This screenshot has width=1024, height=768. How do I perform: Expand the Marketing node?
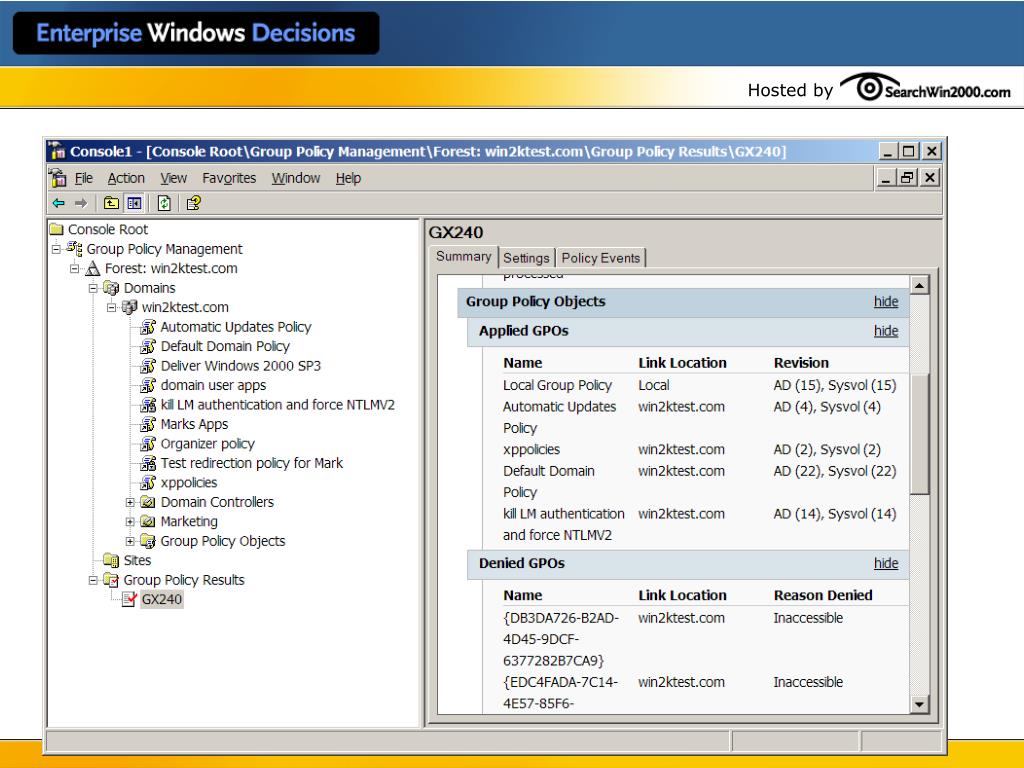pyautogui.click(x=130, y=522)
